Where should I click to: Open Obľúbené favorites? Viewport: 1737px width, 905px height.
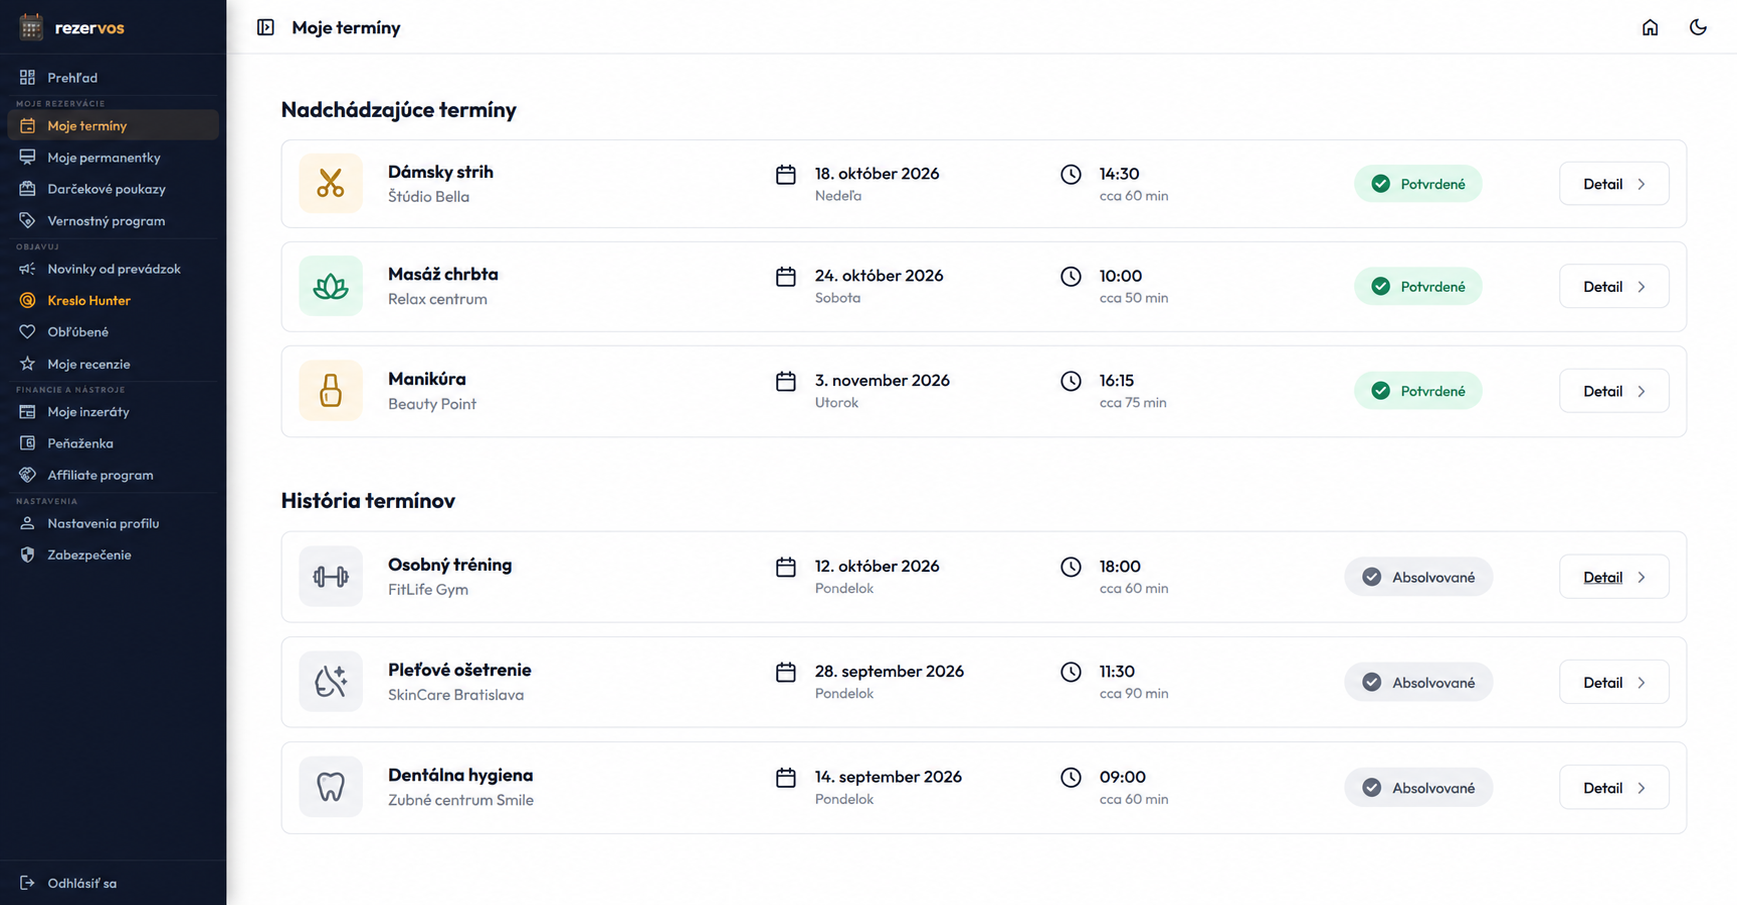(x=113, y=332)
